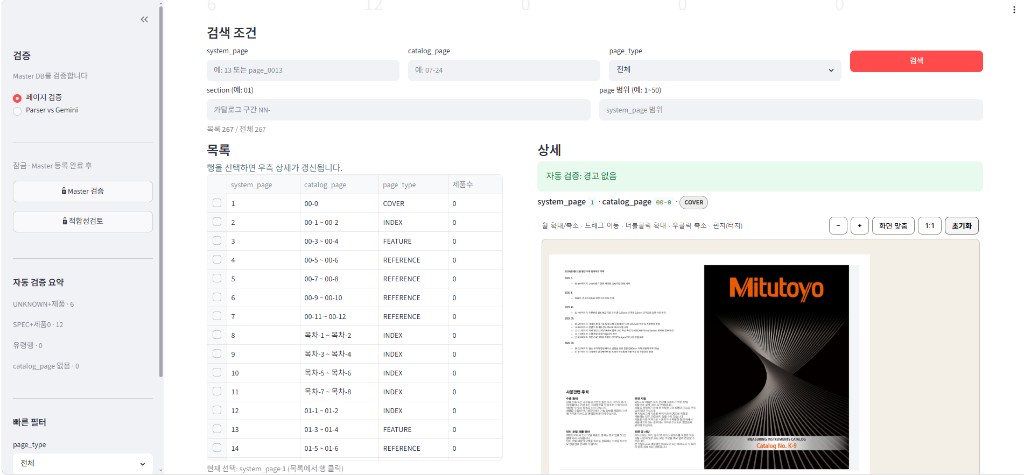
Task: Click 유령행 · 0 in the summary
Action: [x=27, y=345]
